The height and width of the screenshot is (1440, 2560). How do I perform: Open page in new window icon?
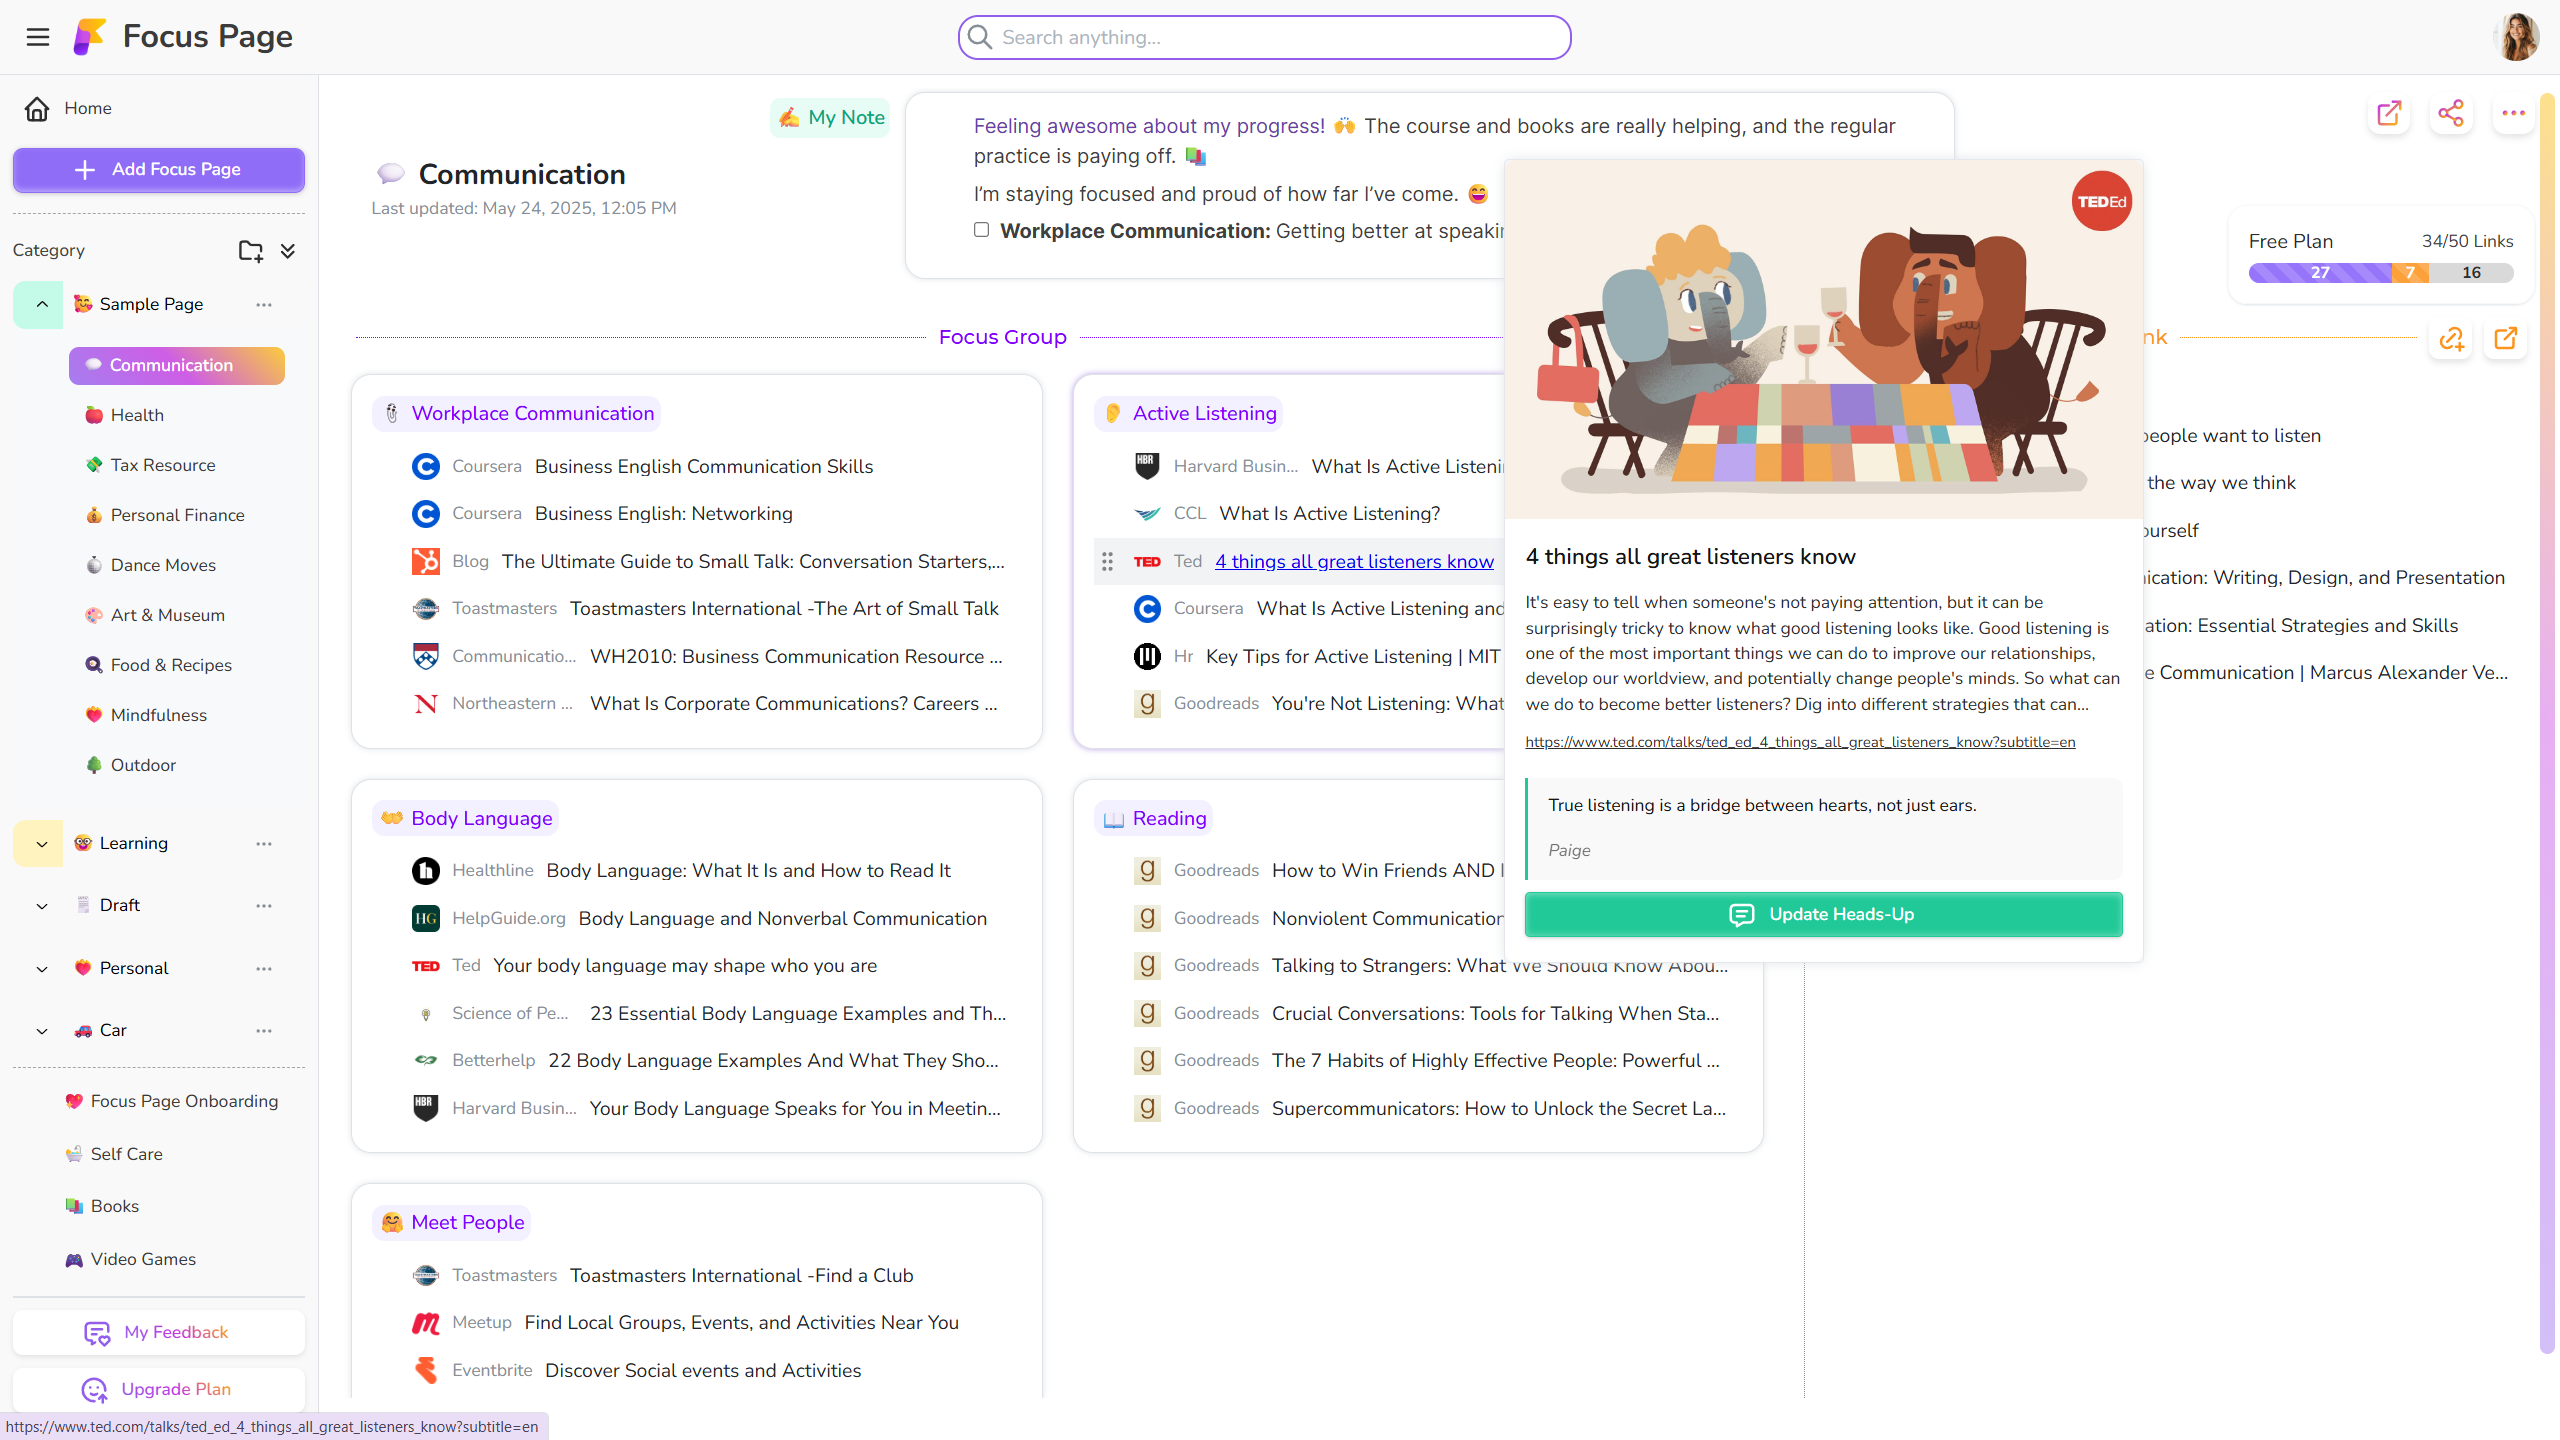coord(2389,113)
